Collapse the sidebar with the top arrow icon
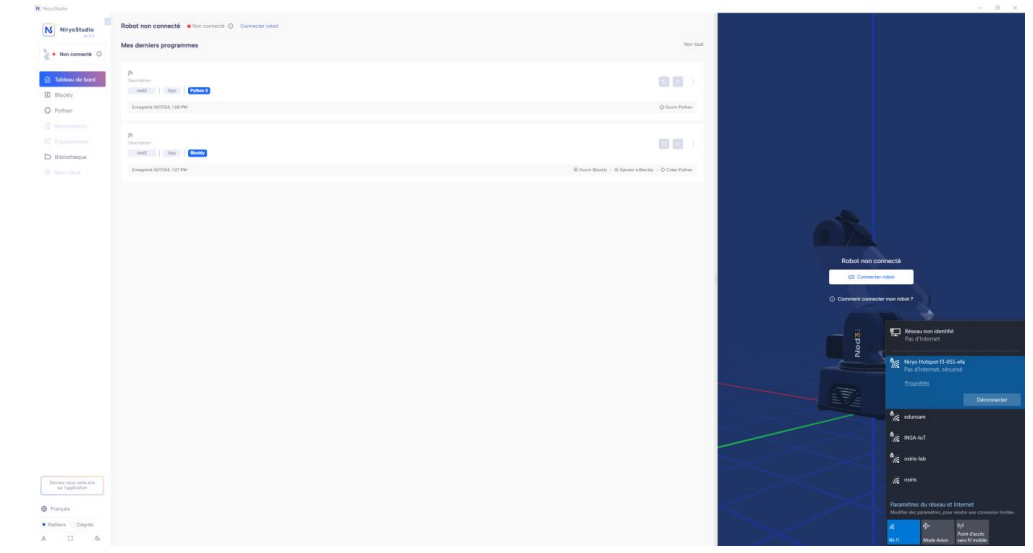 click(107, 22)
